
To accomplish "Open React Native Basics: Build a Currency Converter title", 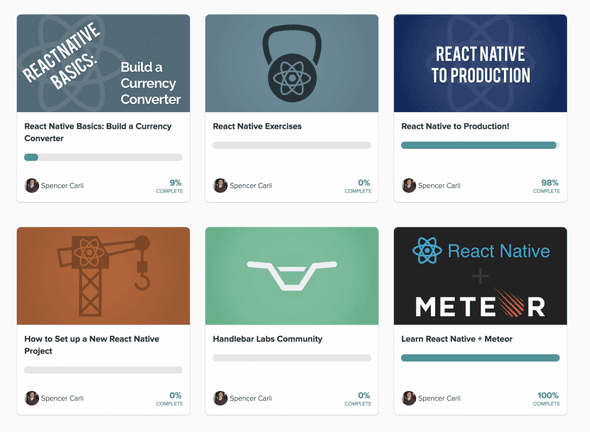I will point(98,132).
